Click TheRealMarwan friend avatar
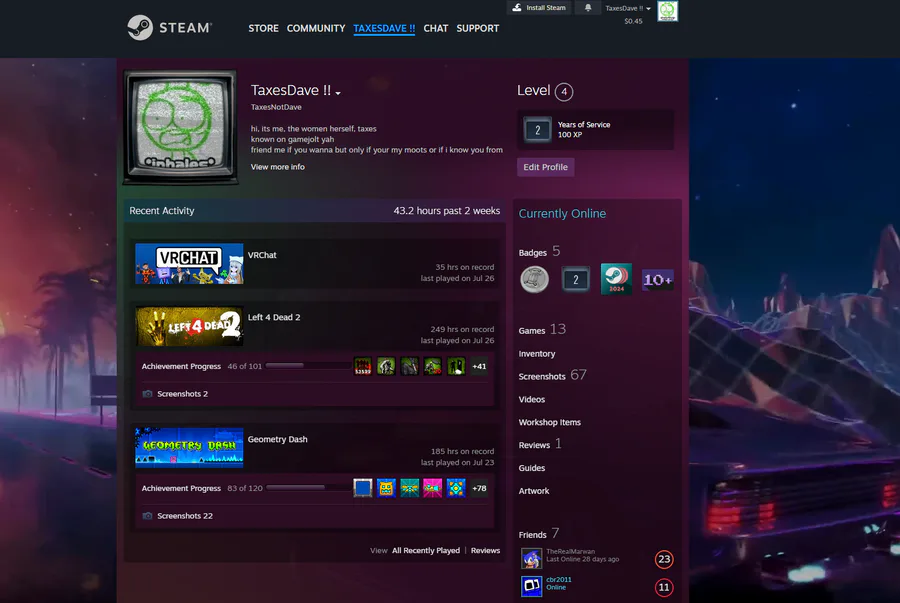The height and width of the screenshot is (603, 900). (532, 559)
